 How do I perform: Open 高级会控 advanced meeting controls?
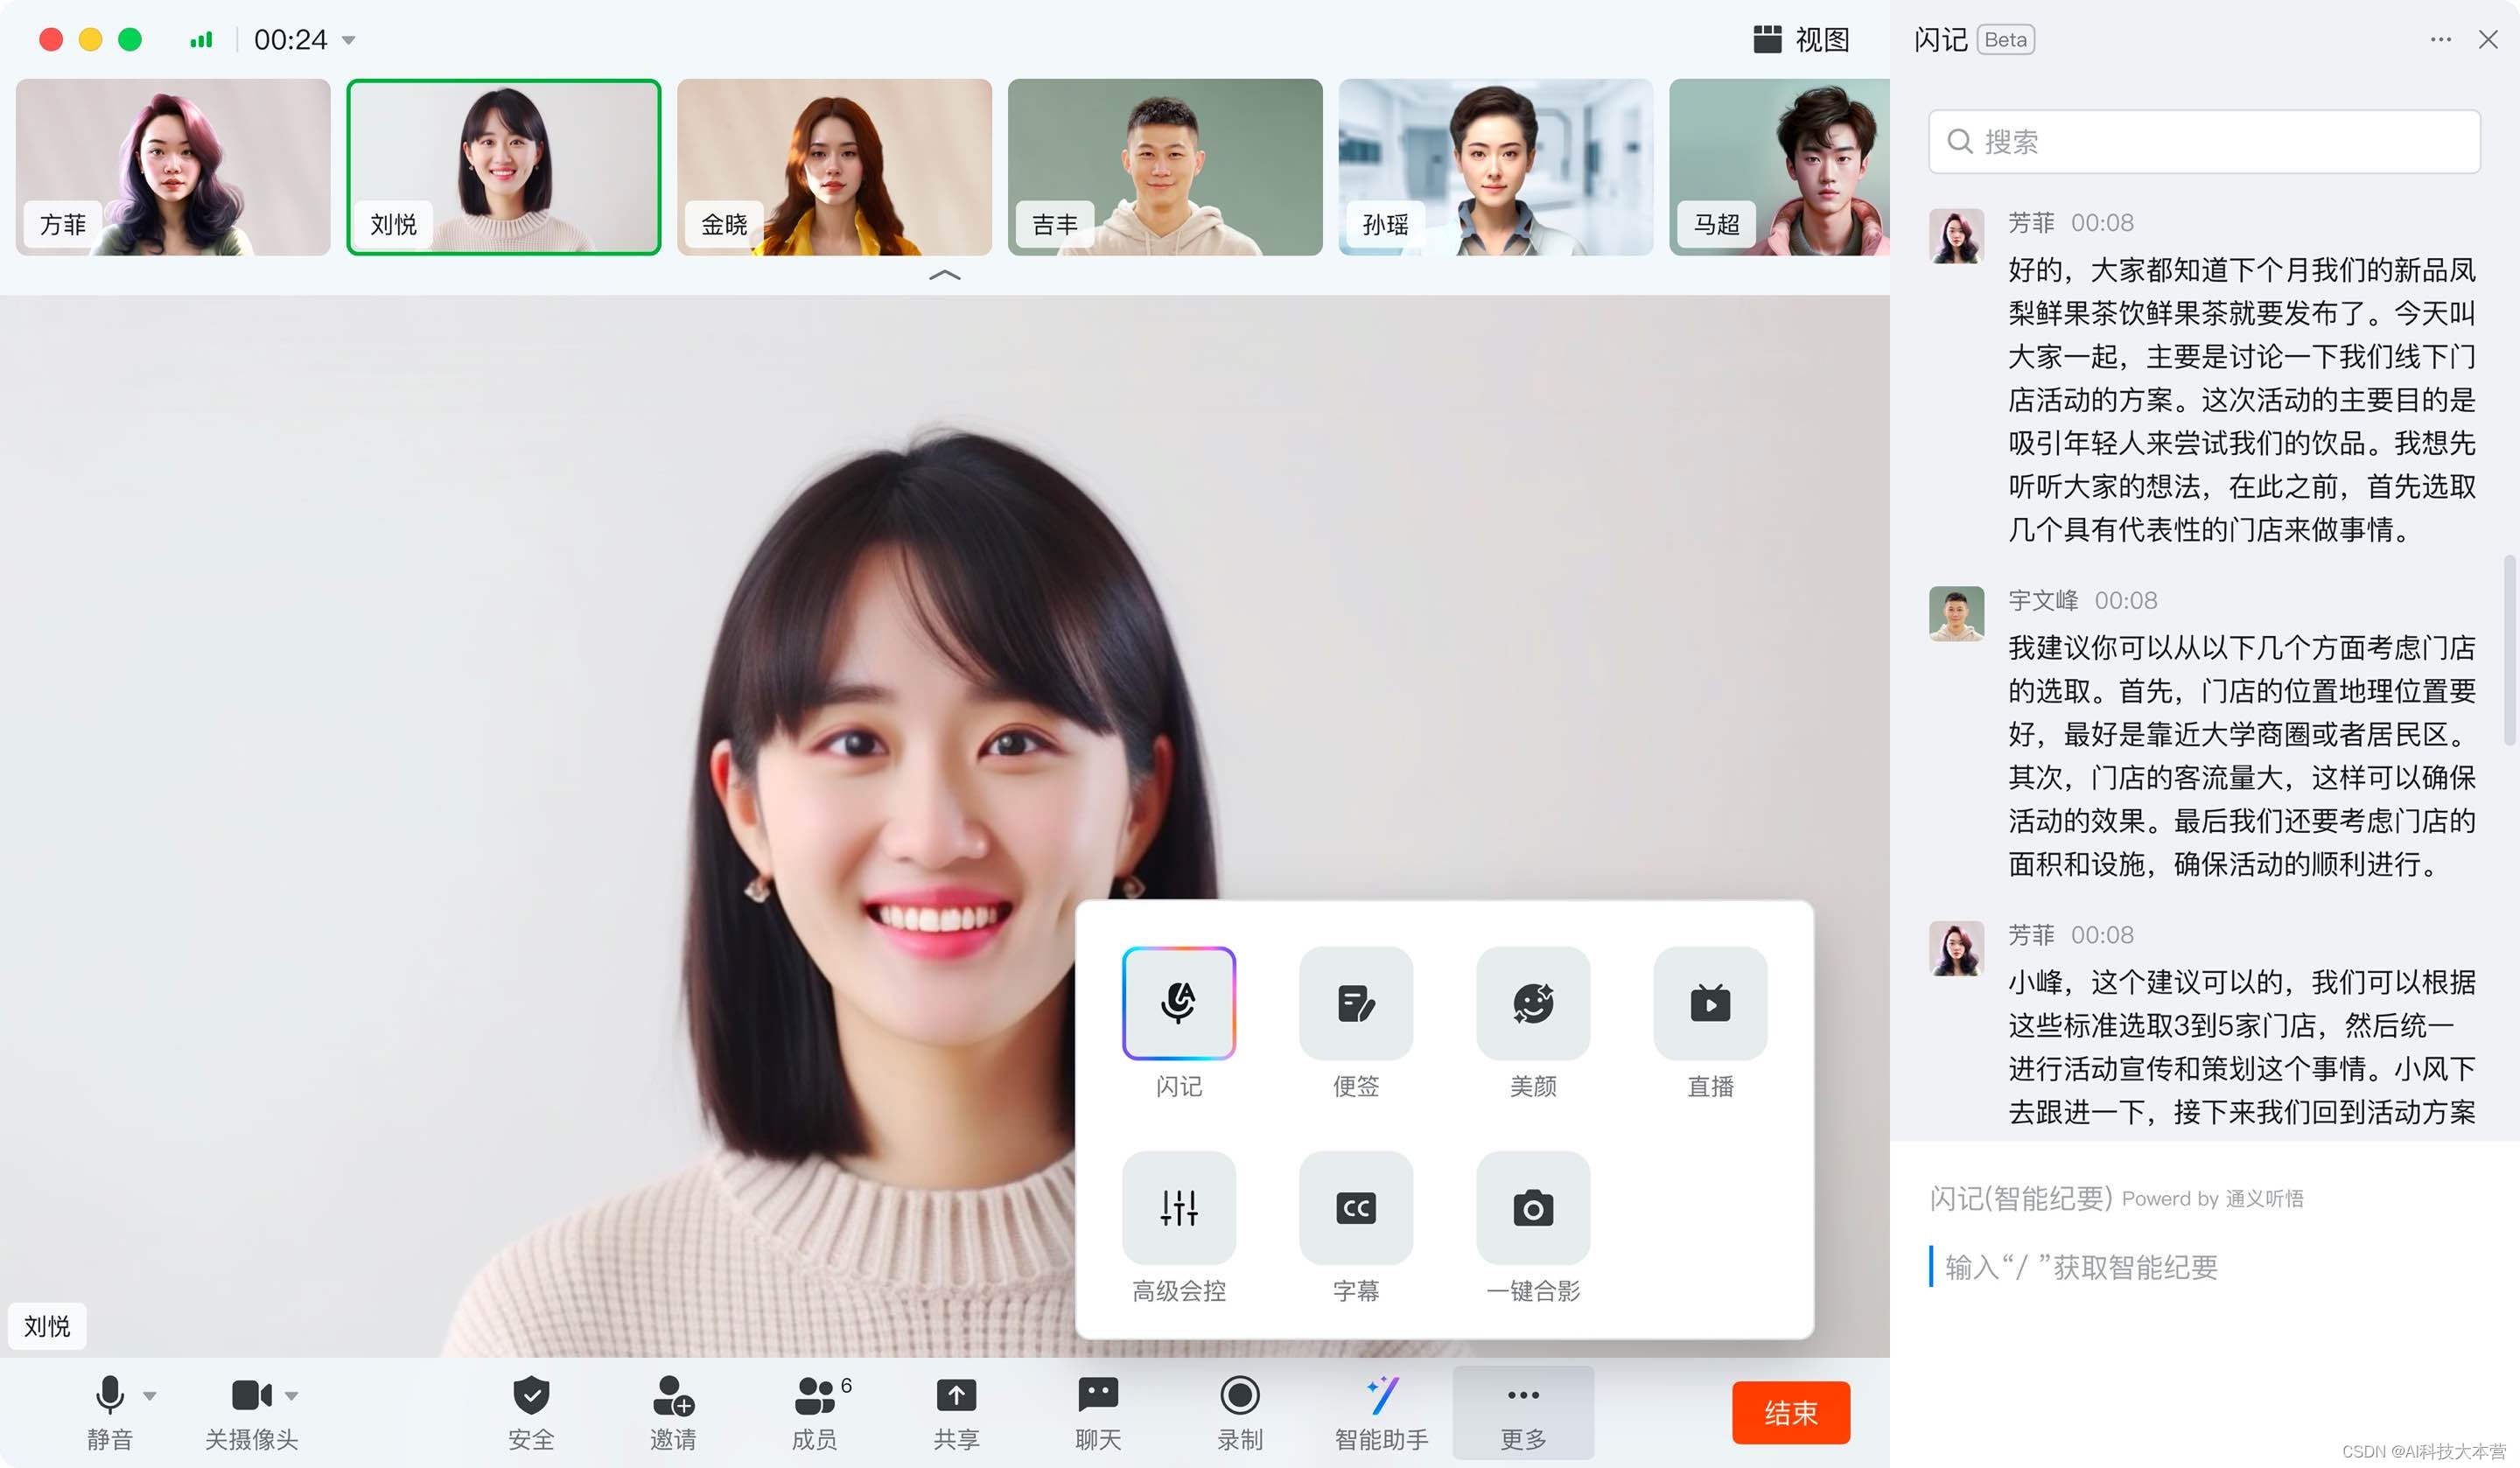(x=1178, y=1207)
